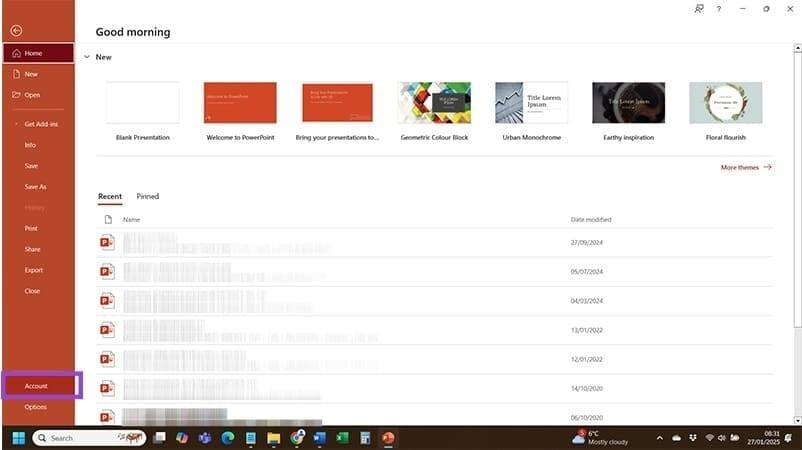Viewport: 802px width, 450px height.
Task: Open Info in the sidebar
Action: click(x=38, y=145)
